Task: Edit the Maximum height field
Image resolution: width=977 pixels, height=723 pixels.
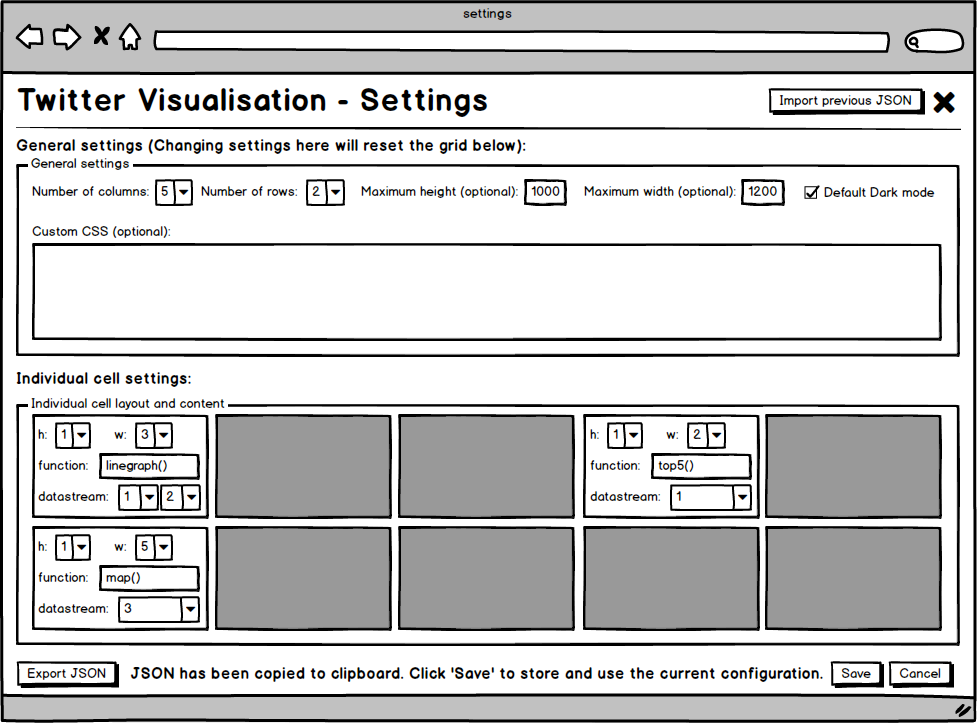Action: (x=545, y=192)
